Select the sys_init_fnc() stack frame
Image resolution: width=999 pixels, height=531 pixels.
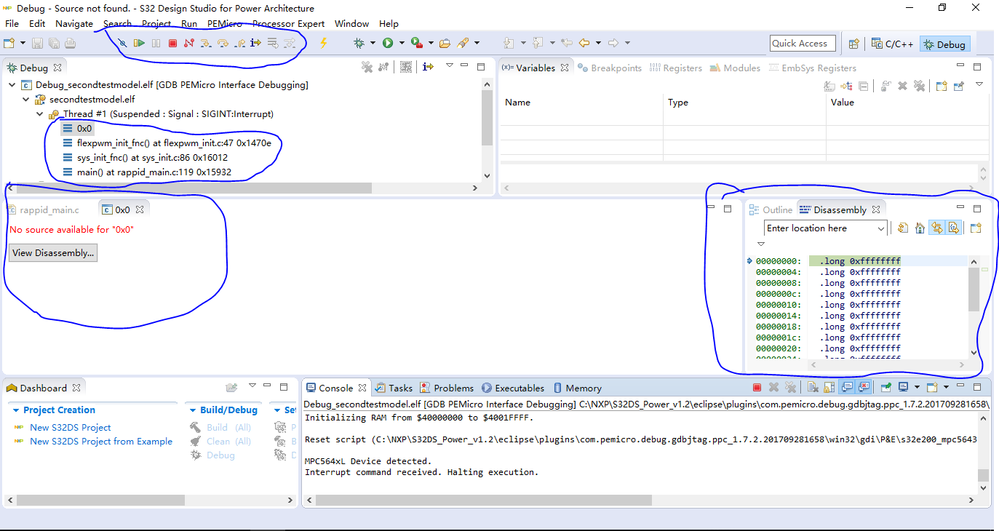coord(145,157)
